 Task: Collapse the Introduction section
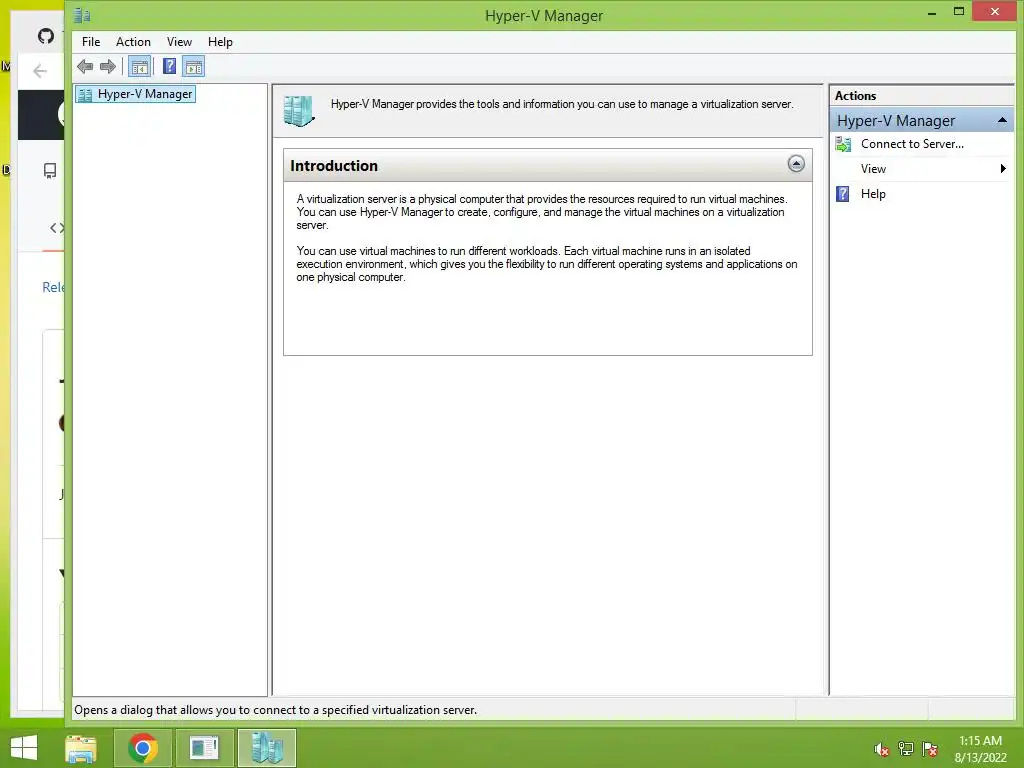click(795, 164)
